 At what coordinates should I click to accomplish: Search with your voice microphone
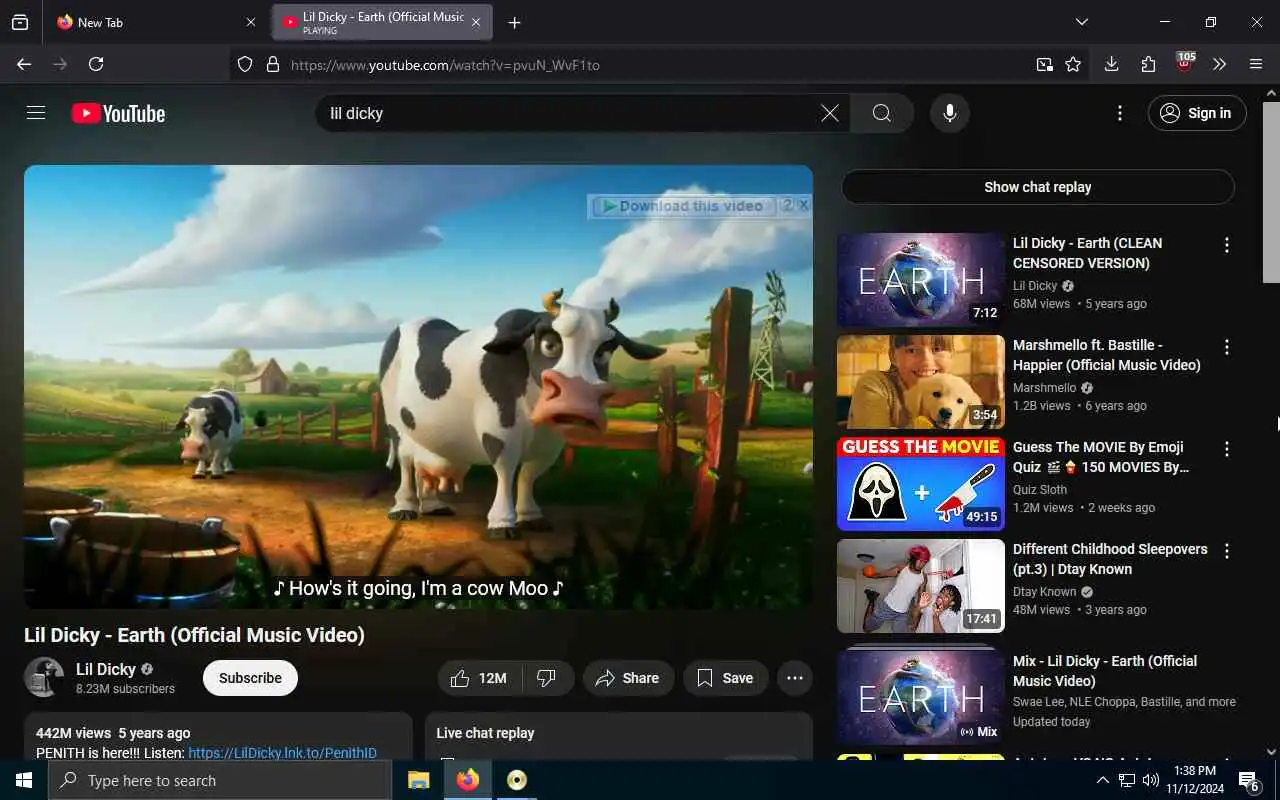pos(950,113)
